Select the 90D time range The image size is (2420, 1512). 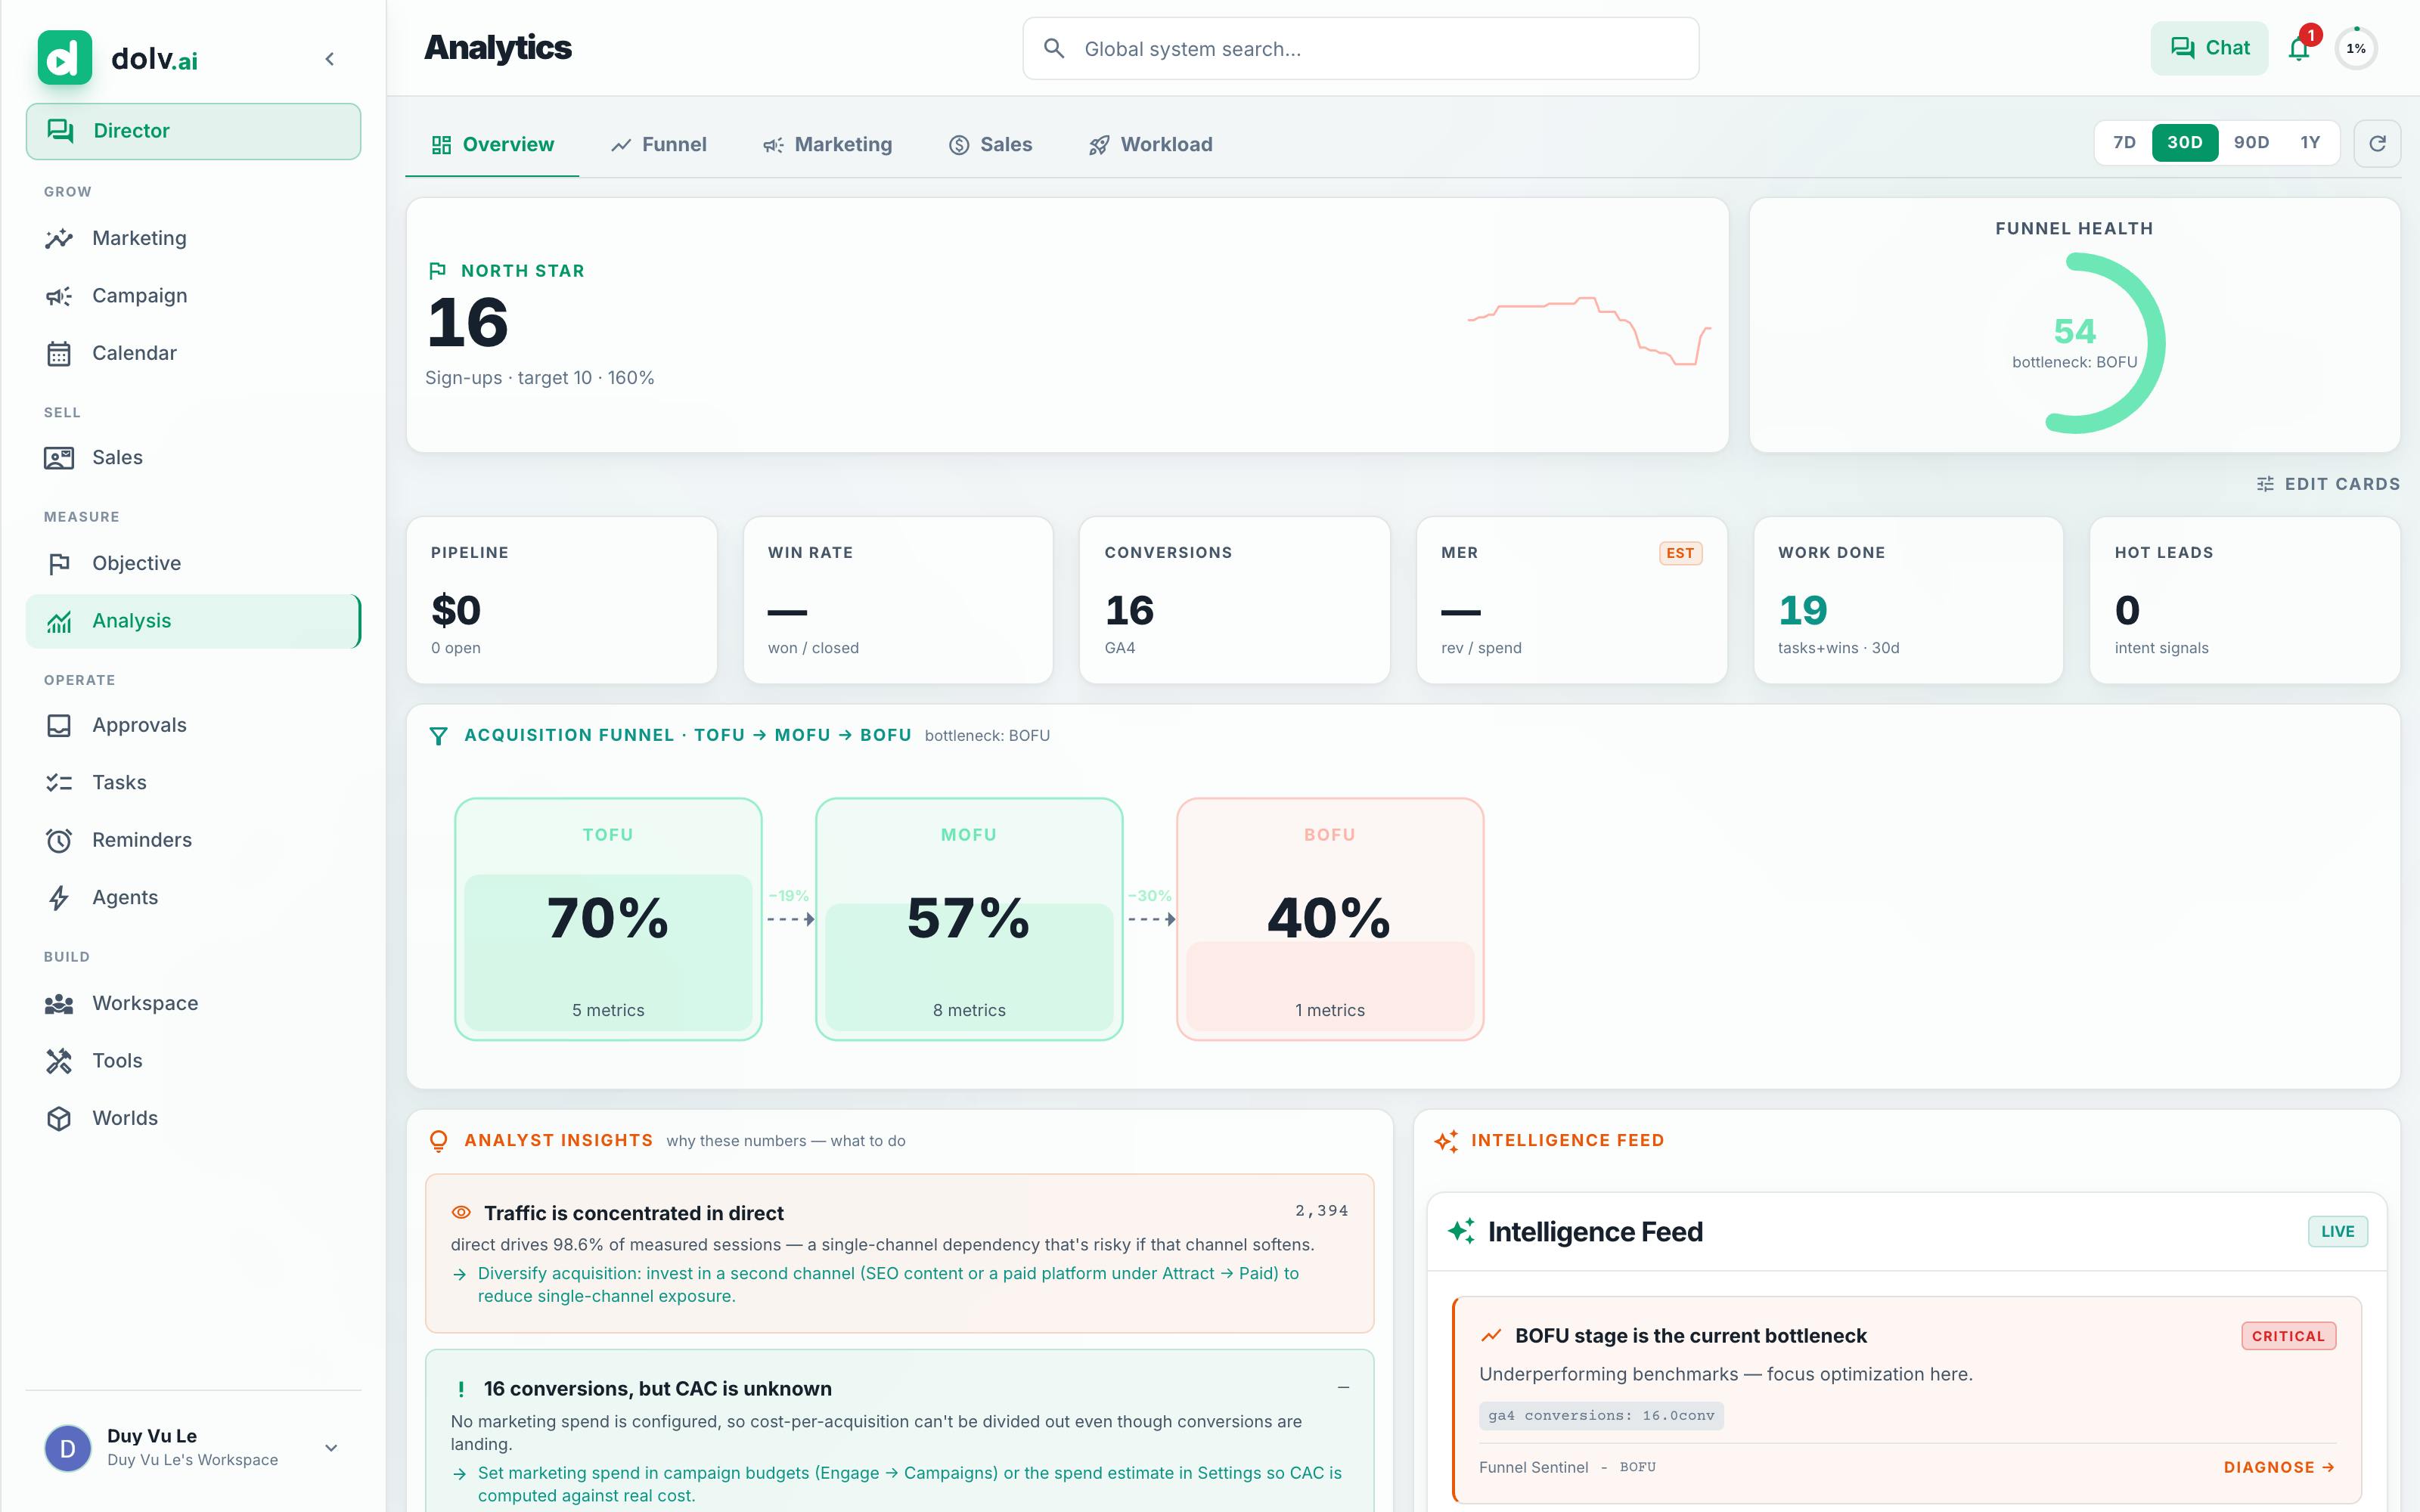click(2251, 143)
